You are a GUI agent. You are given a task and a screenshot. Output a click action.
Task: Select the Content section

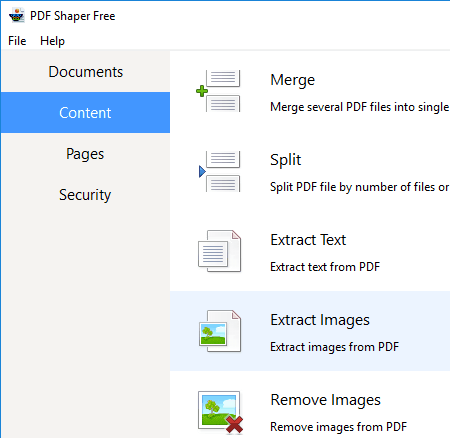[x=86, y=113]
